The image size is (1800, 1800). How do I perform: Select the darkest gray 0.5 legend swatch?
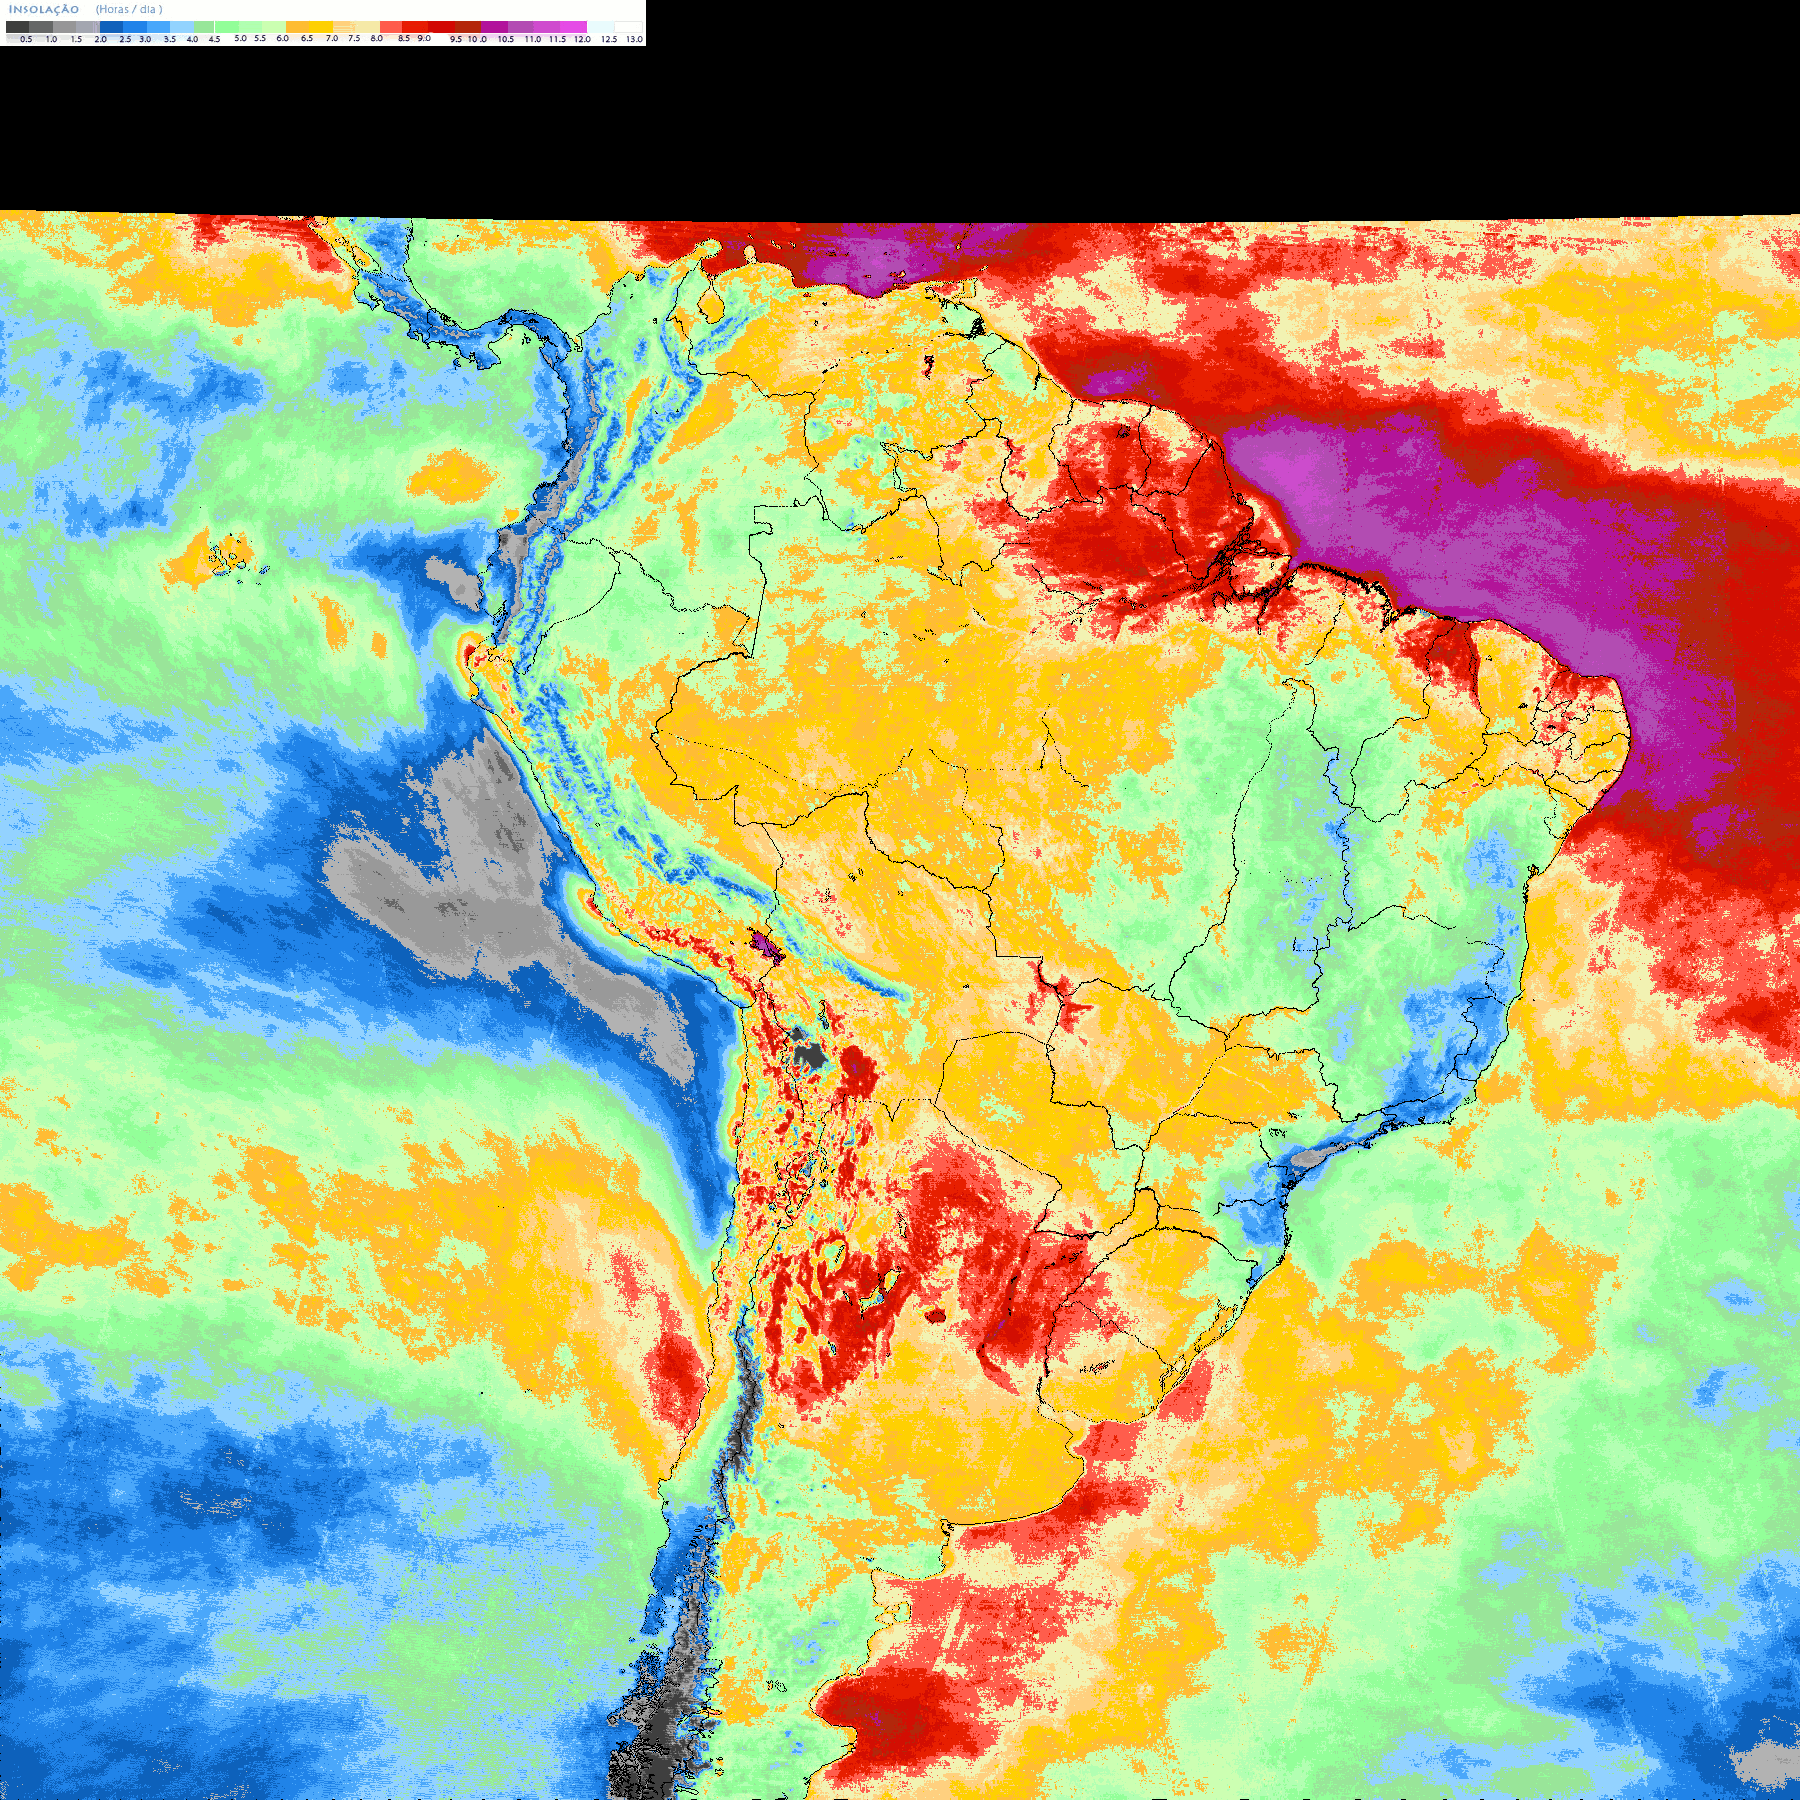tap(17, 27)
